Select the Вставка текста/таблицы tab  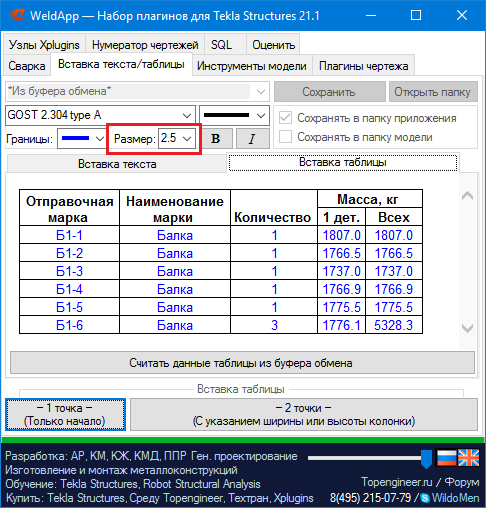(x=121, y=64)
